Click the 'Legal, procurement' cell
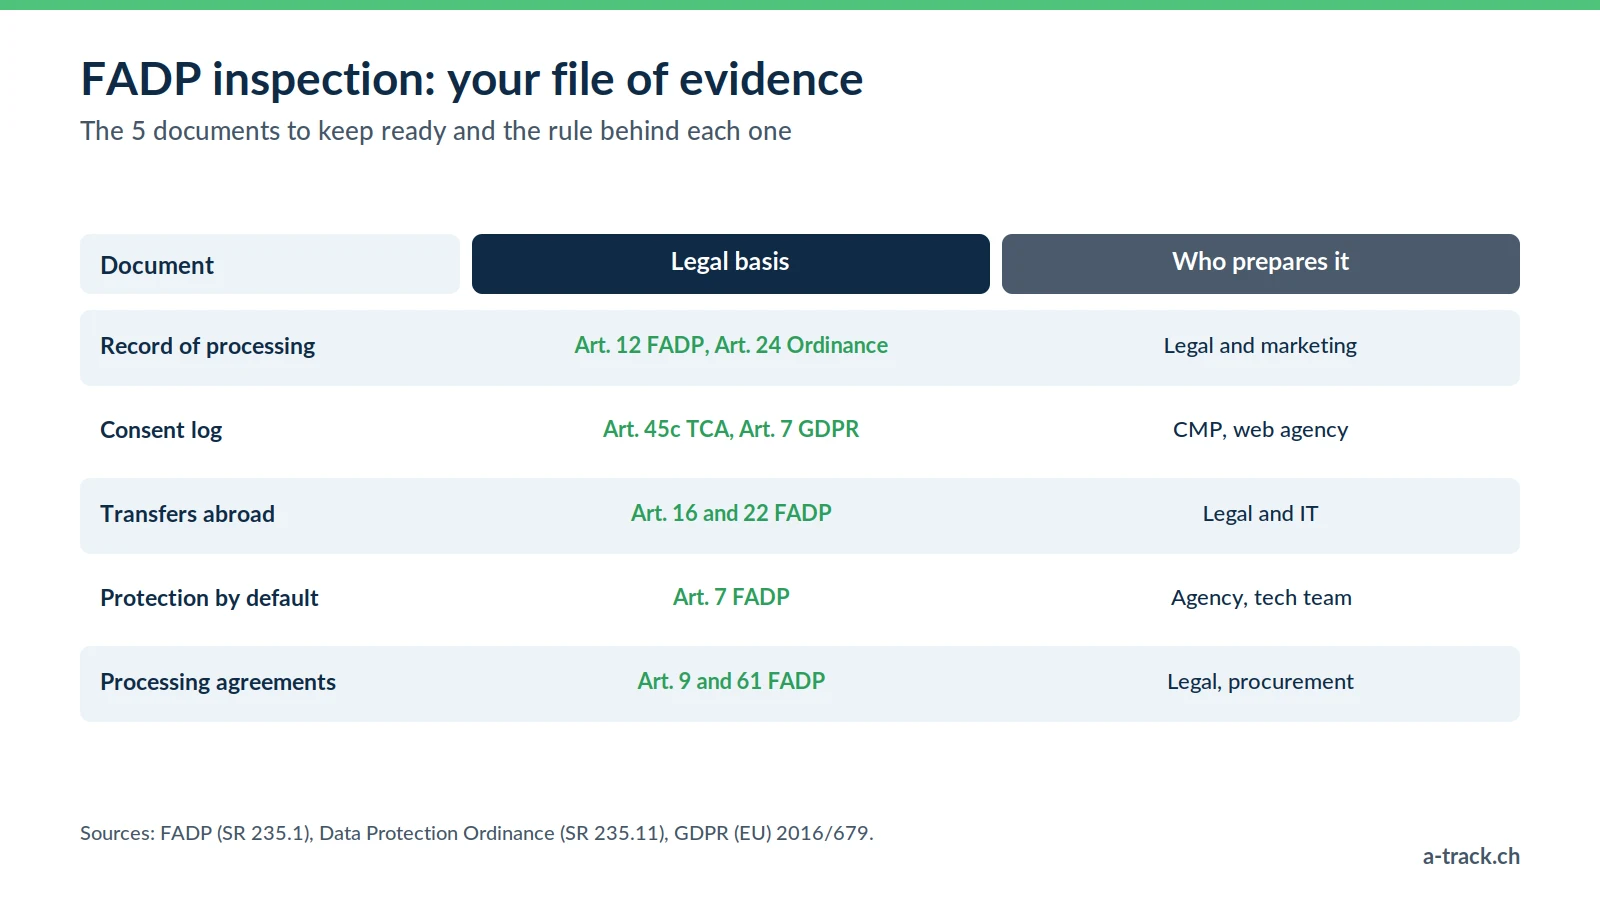The height and width of the screenshot is (900, 1600). click(1260, 682)
